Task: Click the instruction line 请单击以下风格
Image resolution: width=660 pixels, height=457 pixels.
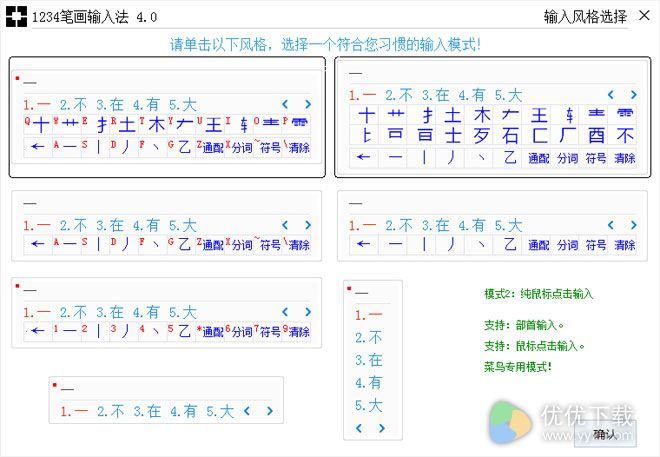Action: 325,44
